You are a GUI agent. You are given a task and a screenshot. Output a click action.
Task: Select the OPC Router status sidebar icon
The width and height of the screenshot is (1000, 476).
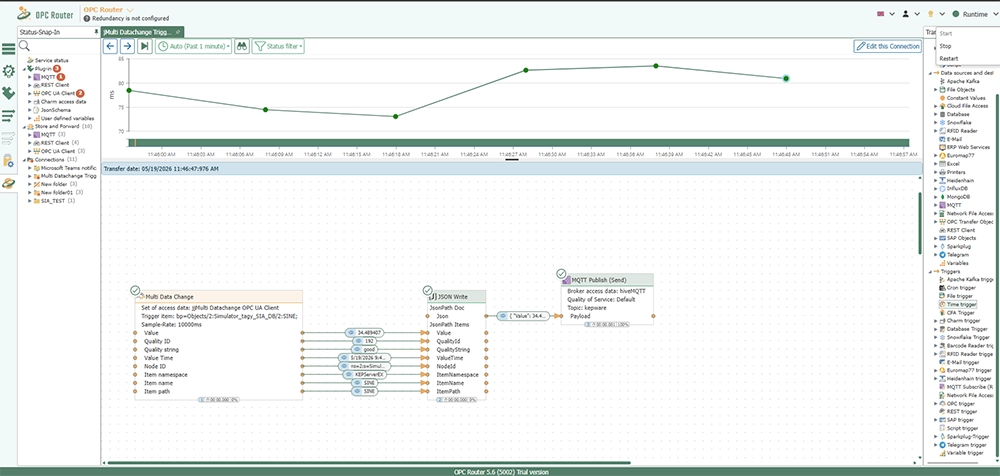click(x=8, y=183)
